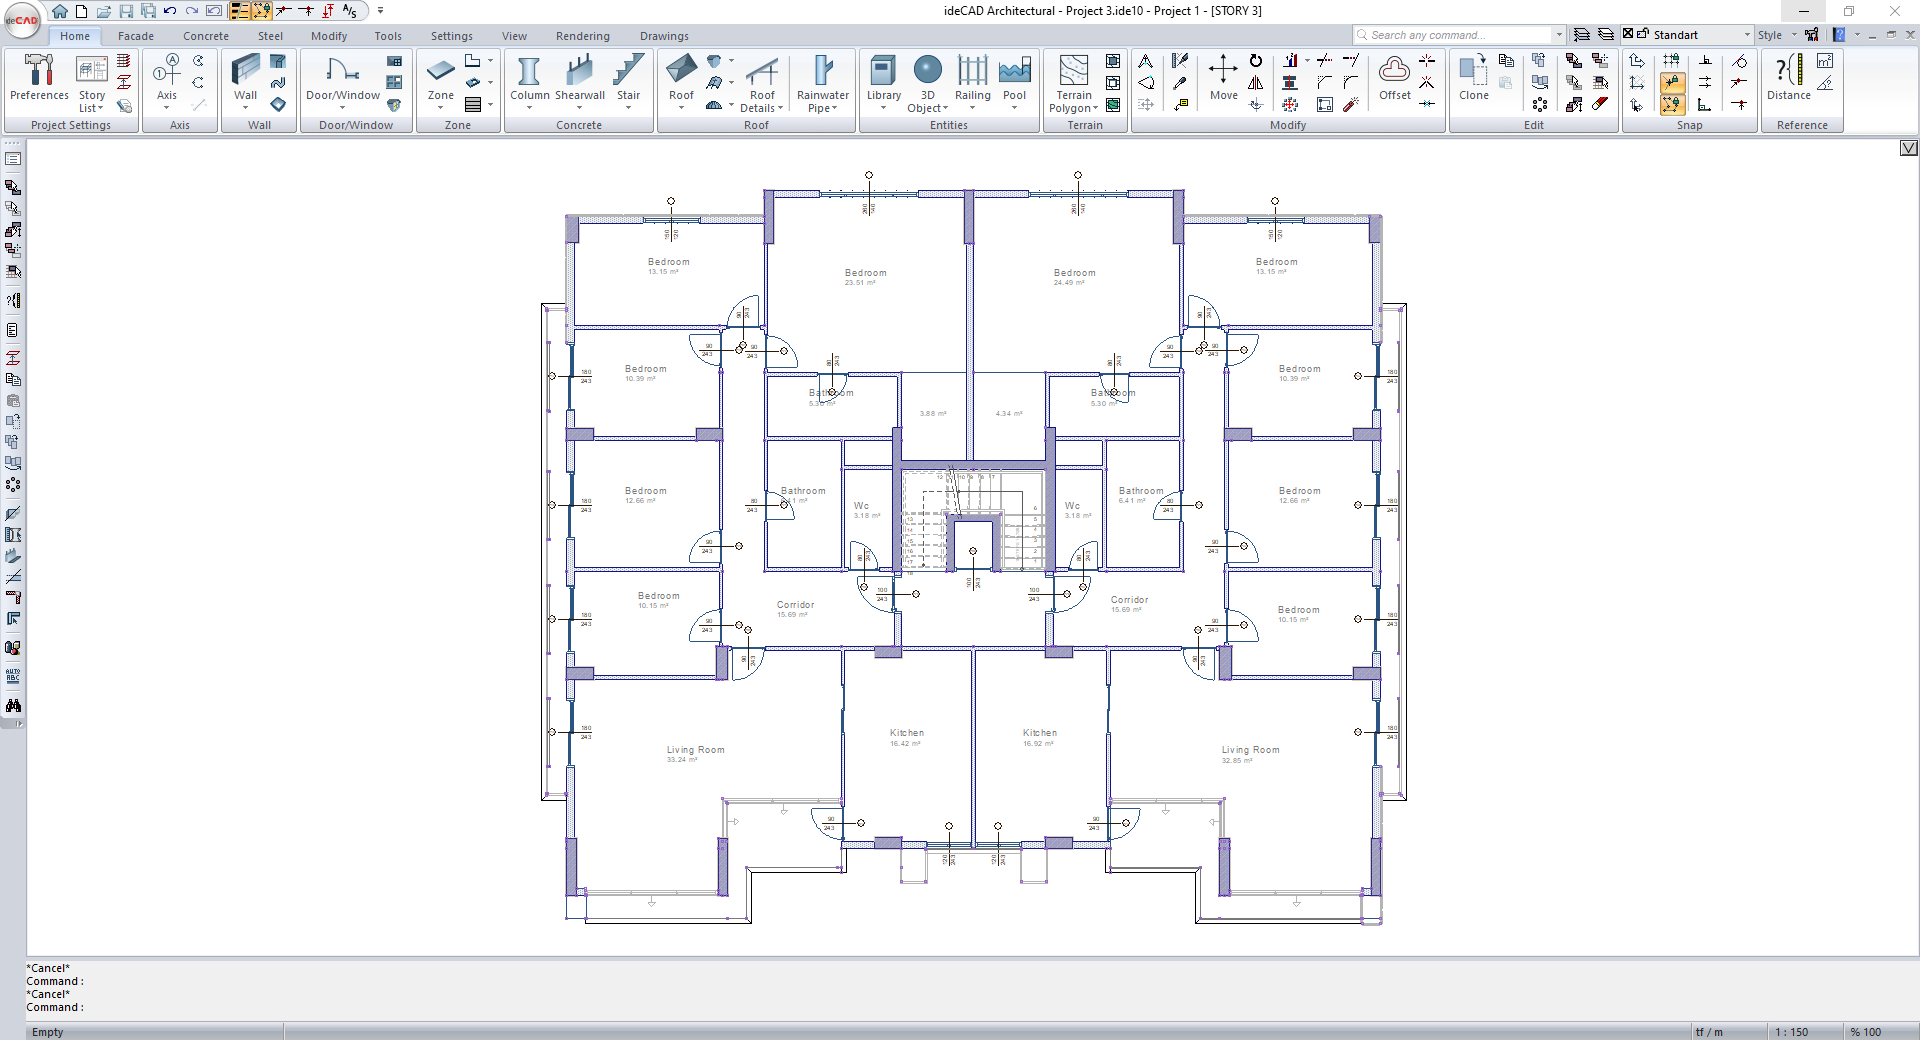This screenshot has height=1040, width=1920.
Task: Expand the Roof Details dropdown
Action: coord(762,102)
